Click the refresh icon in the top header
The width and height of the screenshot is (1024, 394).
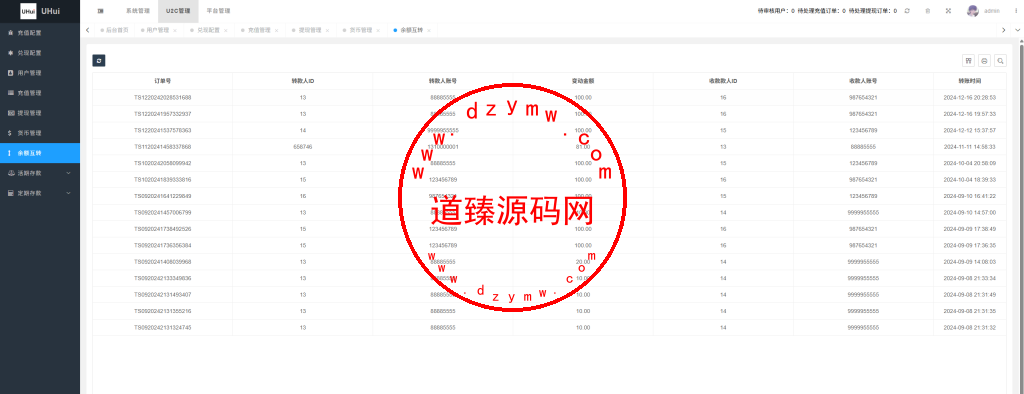point(907,11)
